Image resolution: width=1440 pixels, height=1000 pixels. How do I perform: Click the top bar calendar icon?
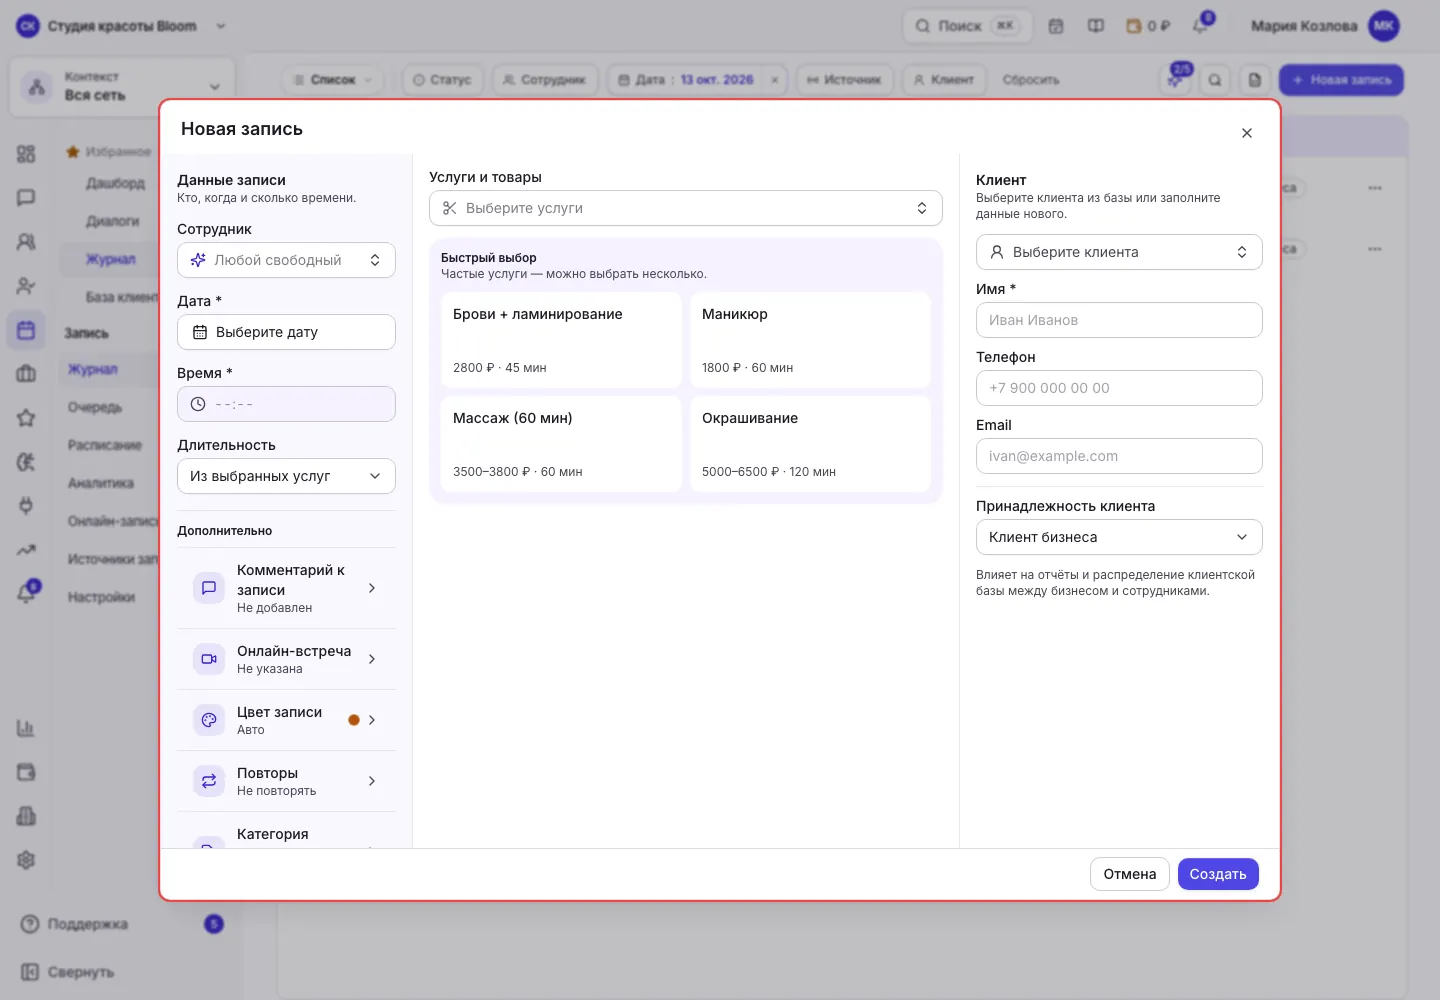1056,26
